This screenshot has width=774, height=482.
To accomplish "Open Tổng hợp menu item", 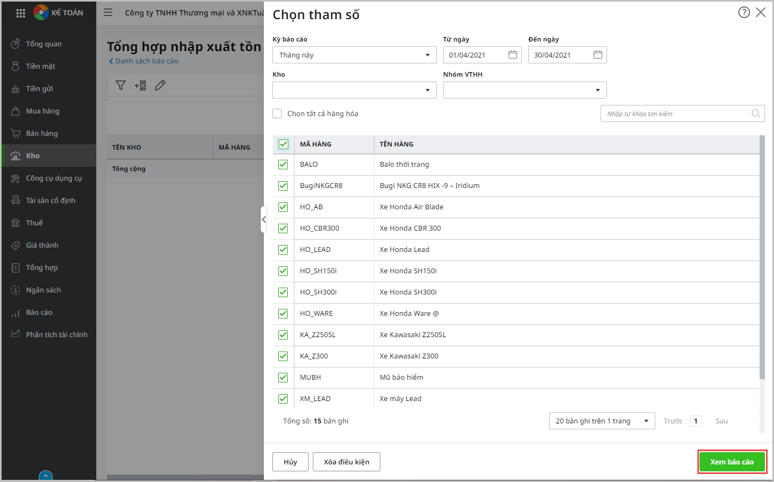I will [48, 268].
